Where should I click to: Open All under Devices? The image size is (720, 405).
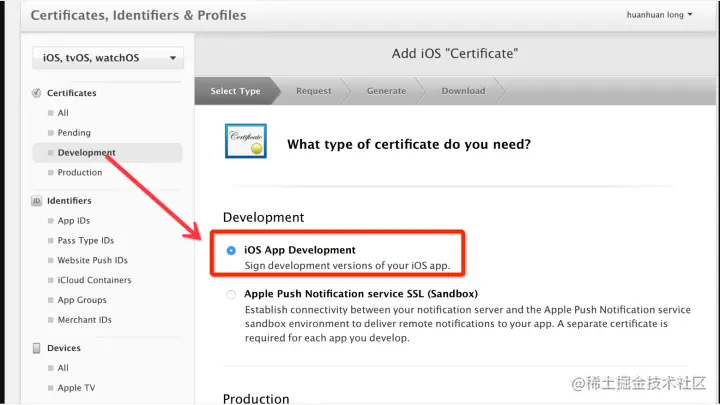point(63,368)
